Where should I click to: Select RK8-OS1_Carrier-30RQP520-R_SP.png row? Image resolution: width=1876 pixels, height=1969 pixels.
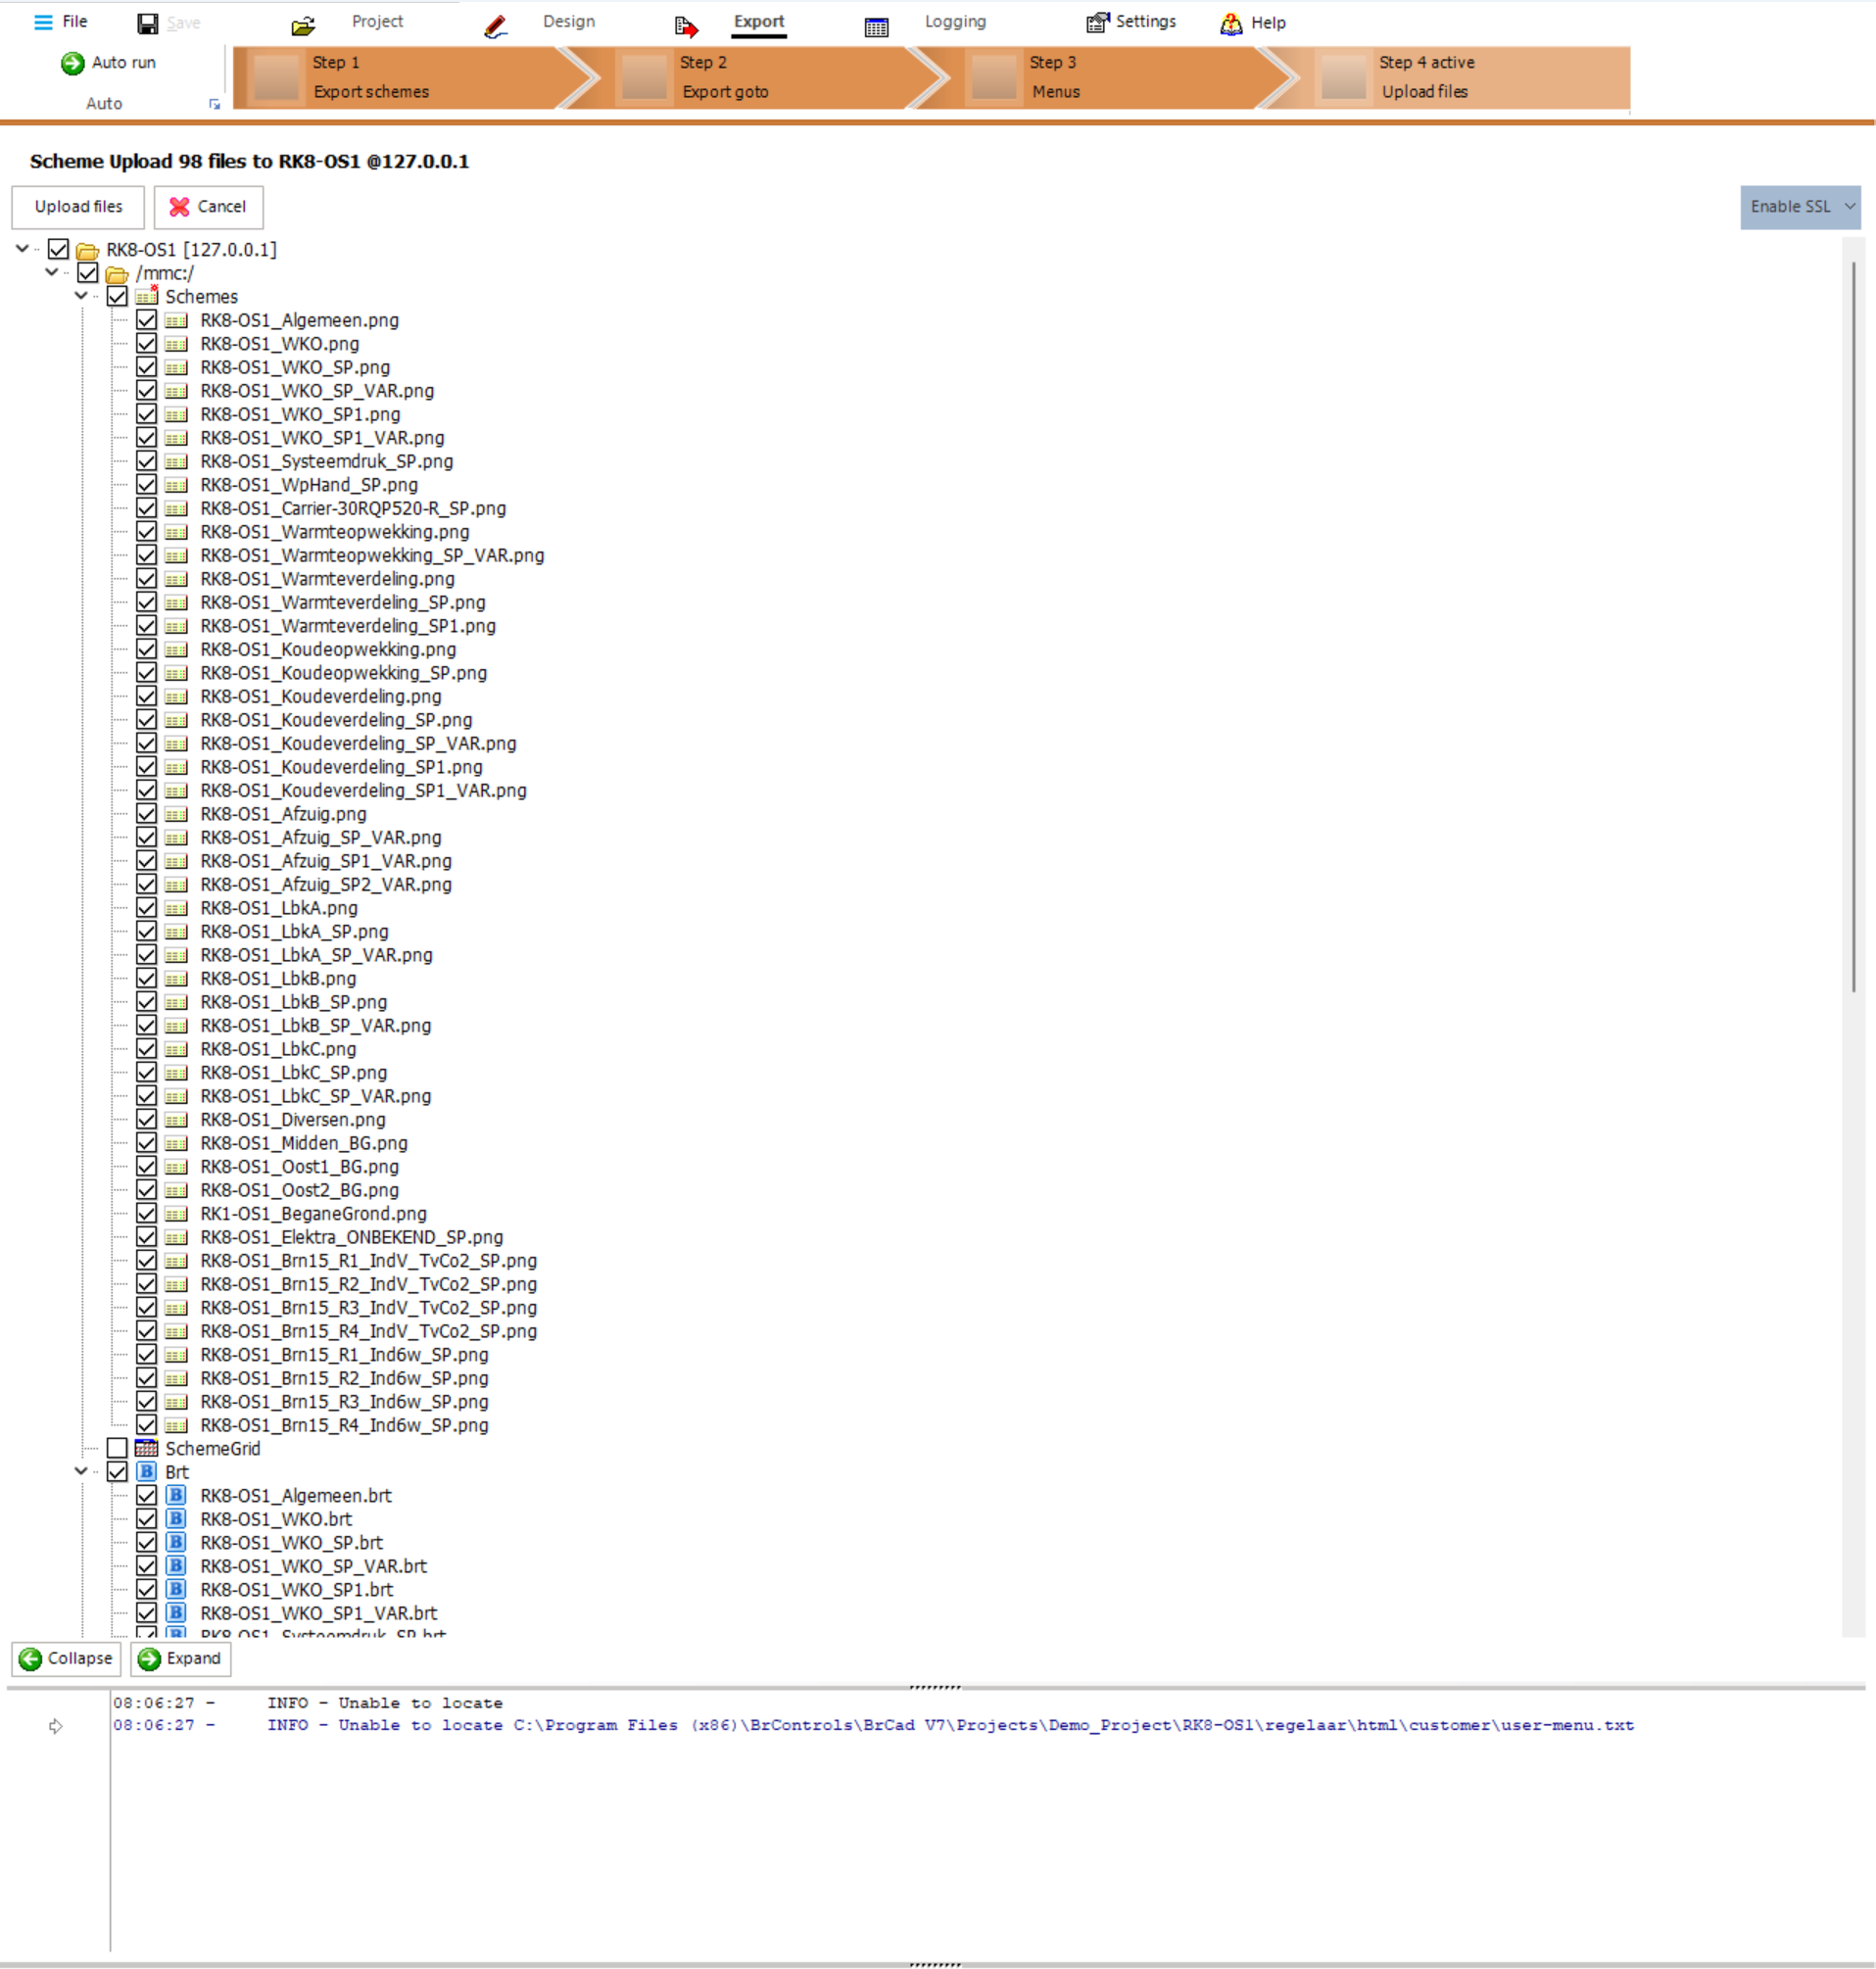(x=353, y=508)
